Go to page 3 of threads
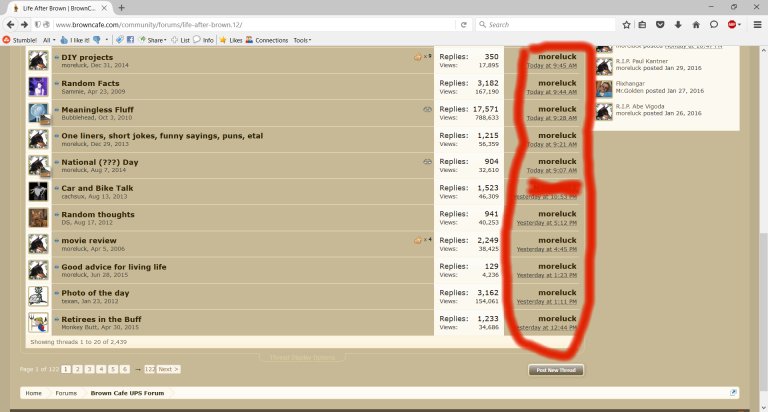The height and width of the screenshot is (412, 768). click(x=89, y=369)
